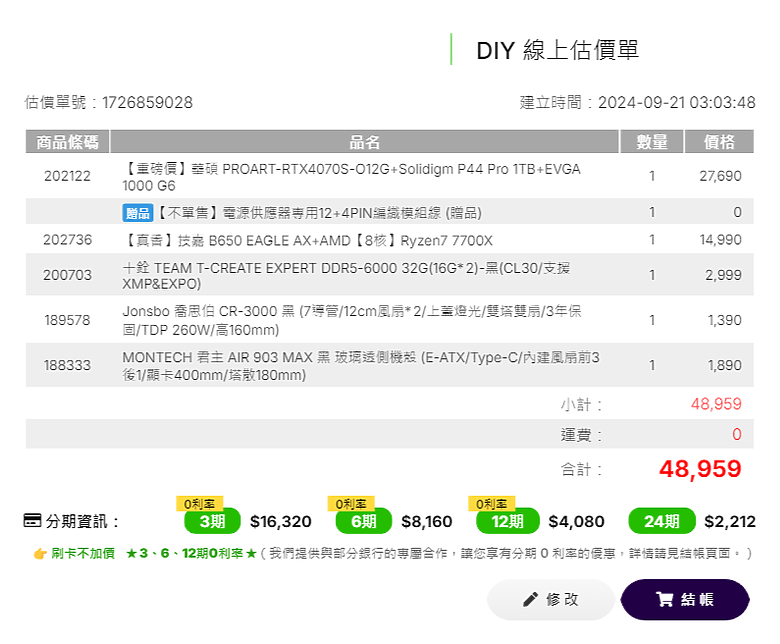Click the 運費 value 0
Image resolution: width=780 pixels, height=644 pixels.
click(x=737, y=434)
